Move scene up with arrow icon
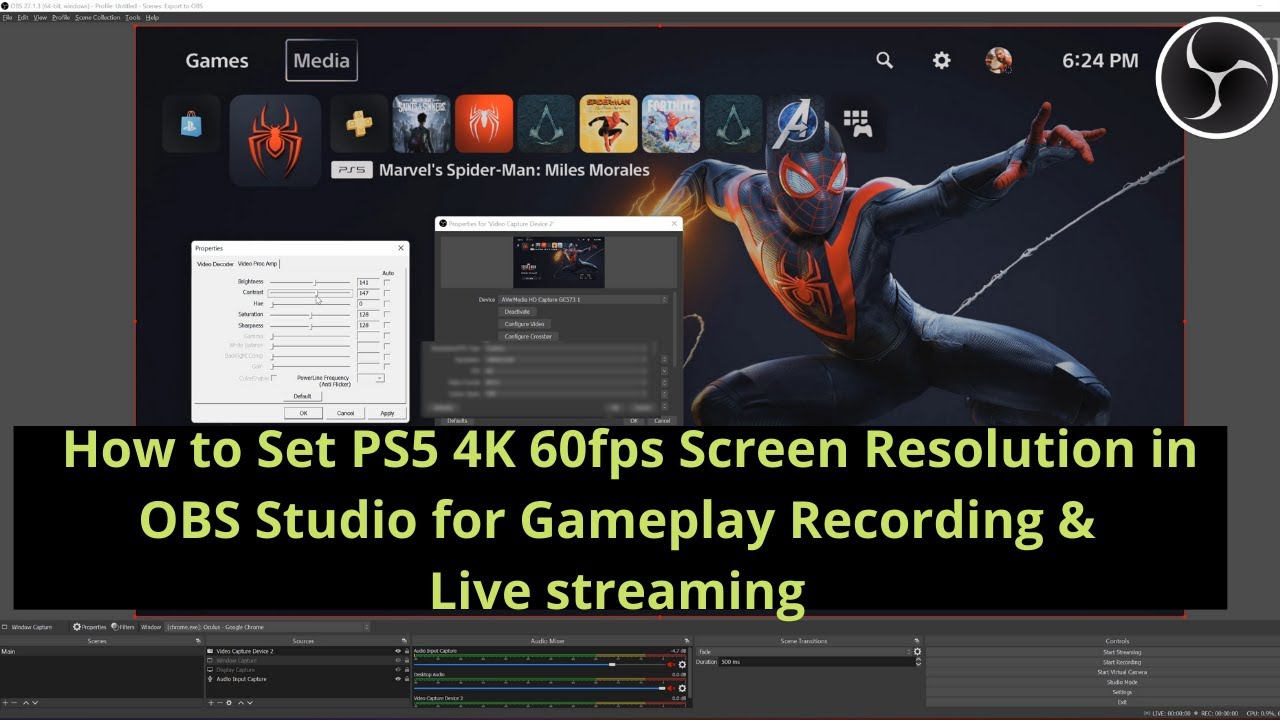 click(26, 703)
